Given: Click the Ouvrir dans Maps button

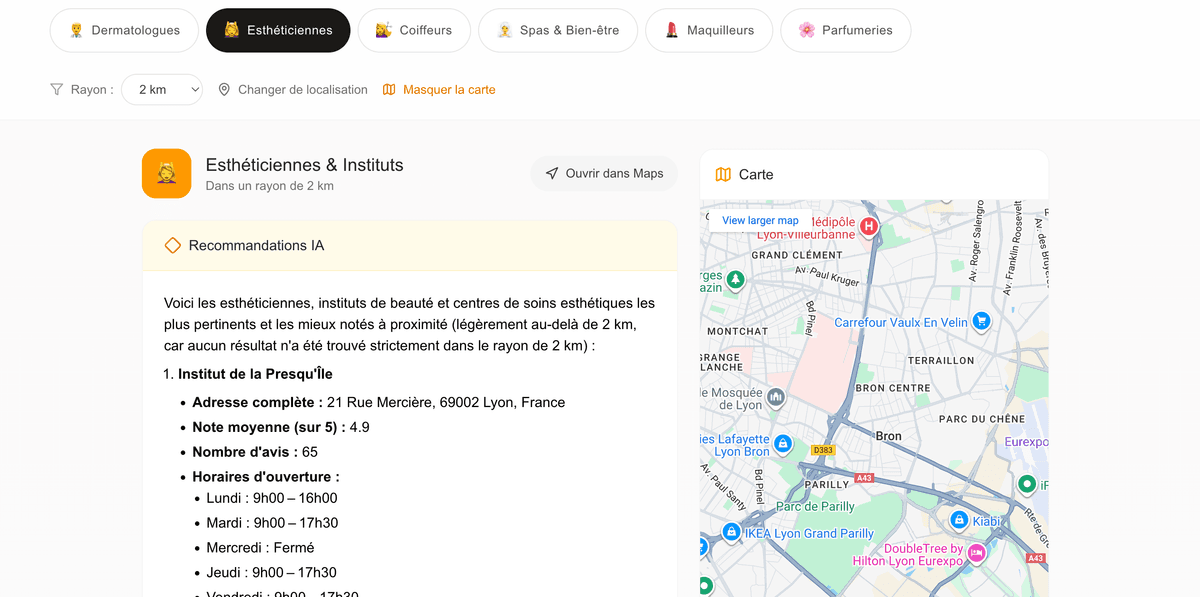Looking at the screenshot, I should 604,173.
